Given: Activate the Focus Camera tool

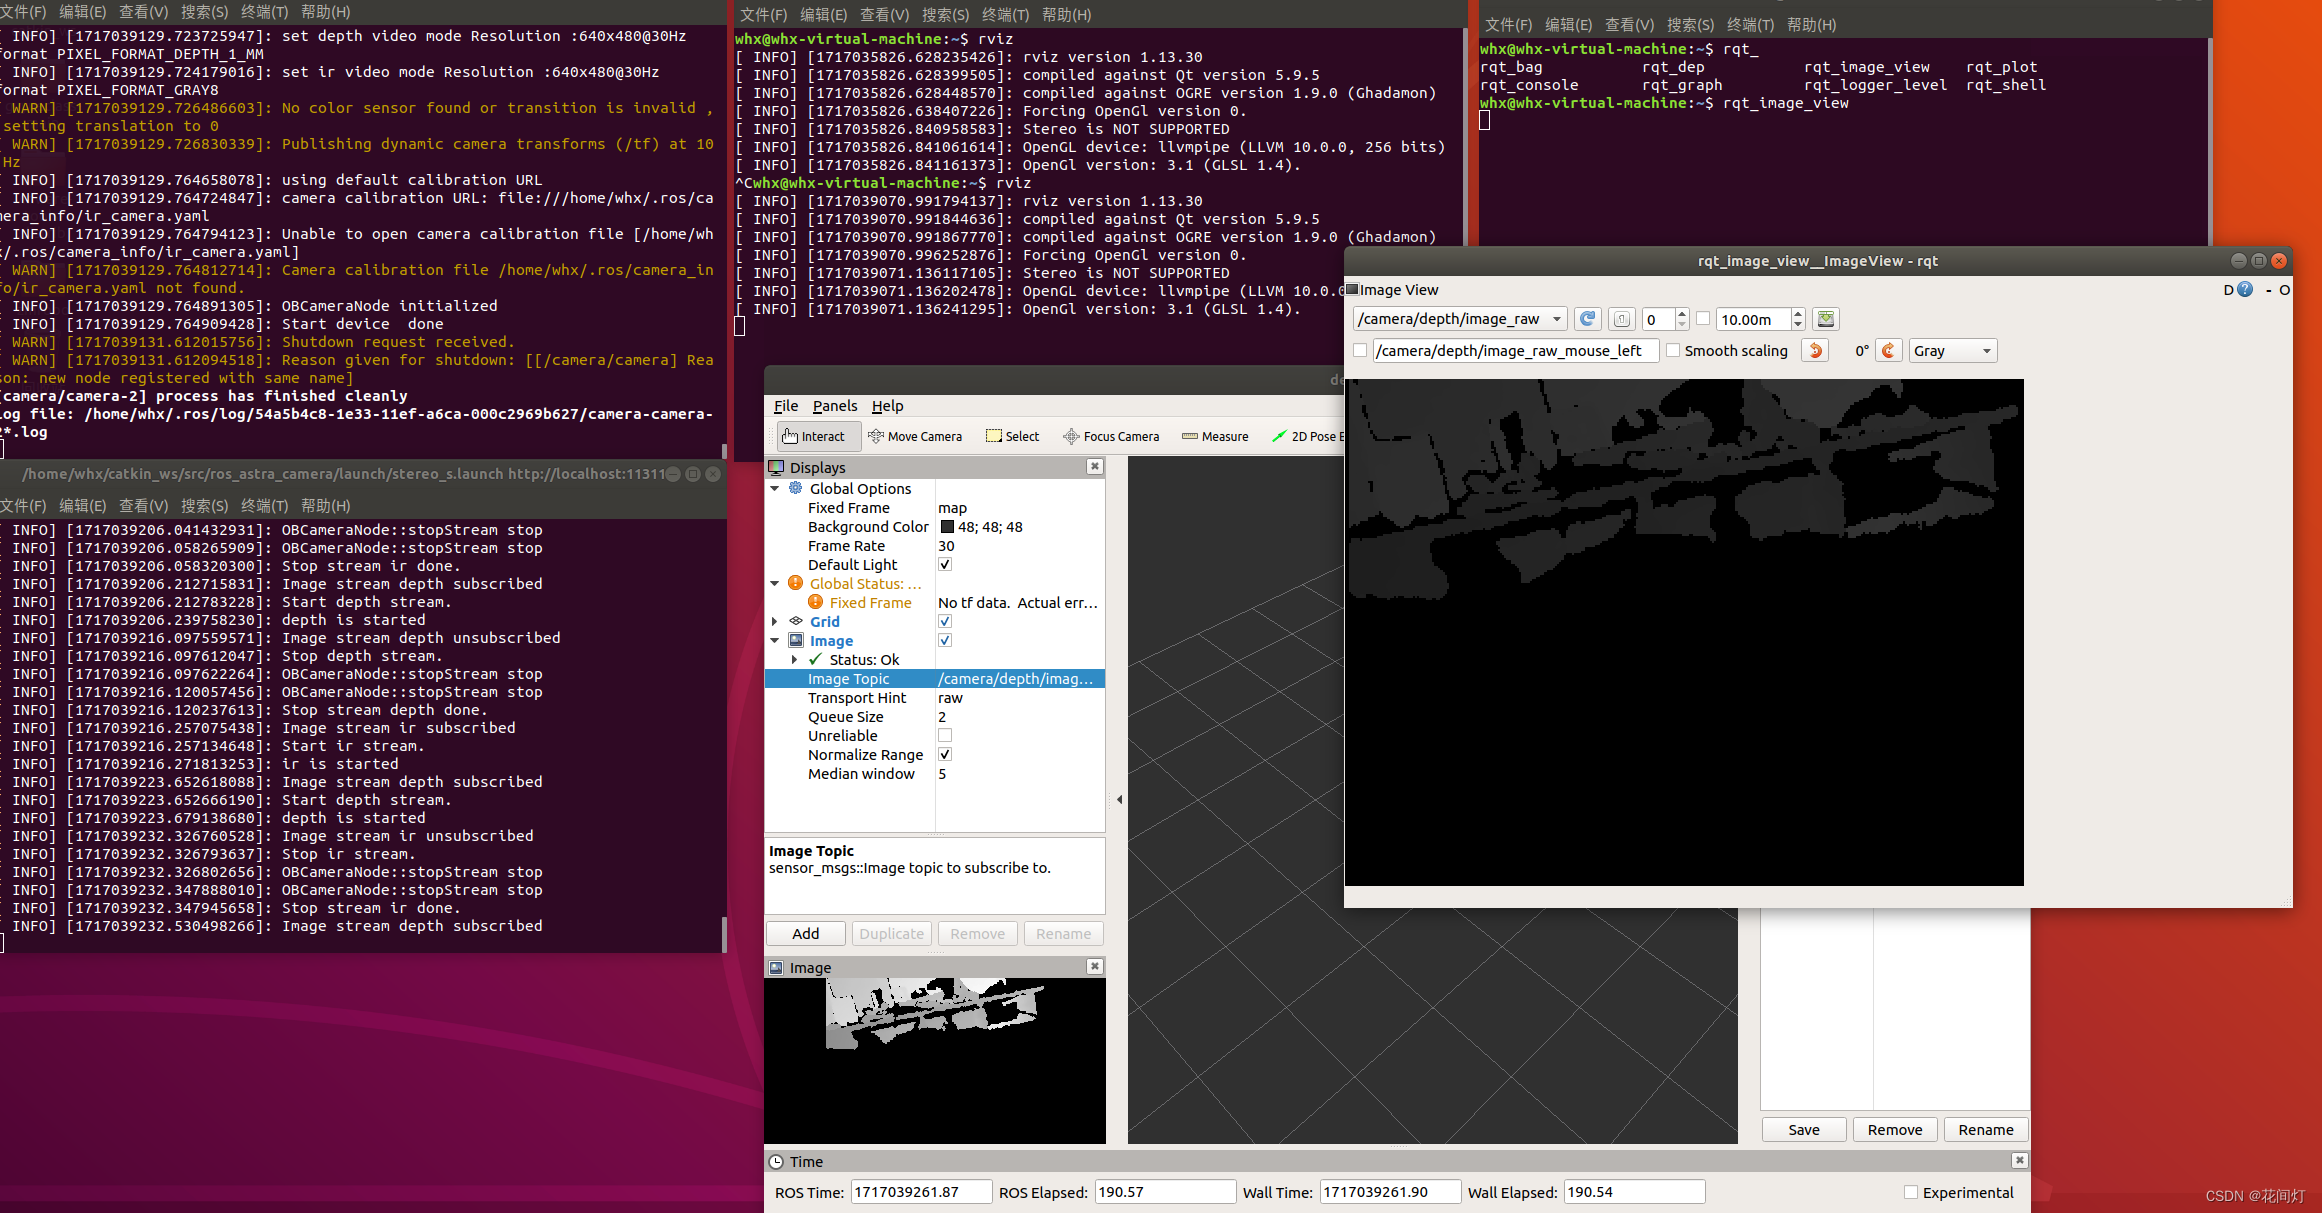Looking at the screenshot, I should pyautogui.click(x=1111, y=436).
